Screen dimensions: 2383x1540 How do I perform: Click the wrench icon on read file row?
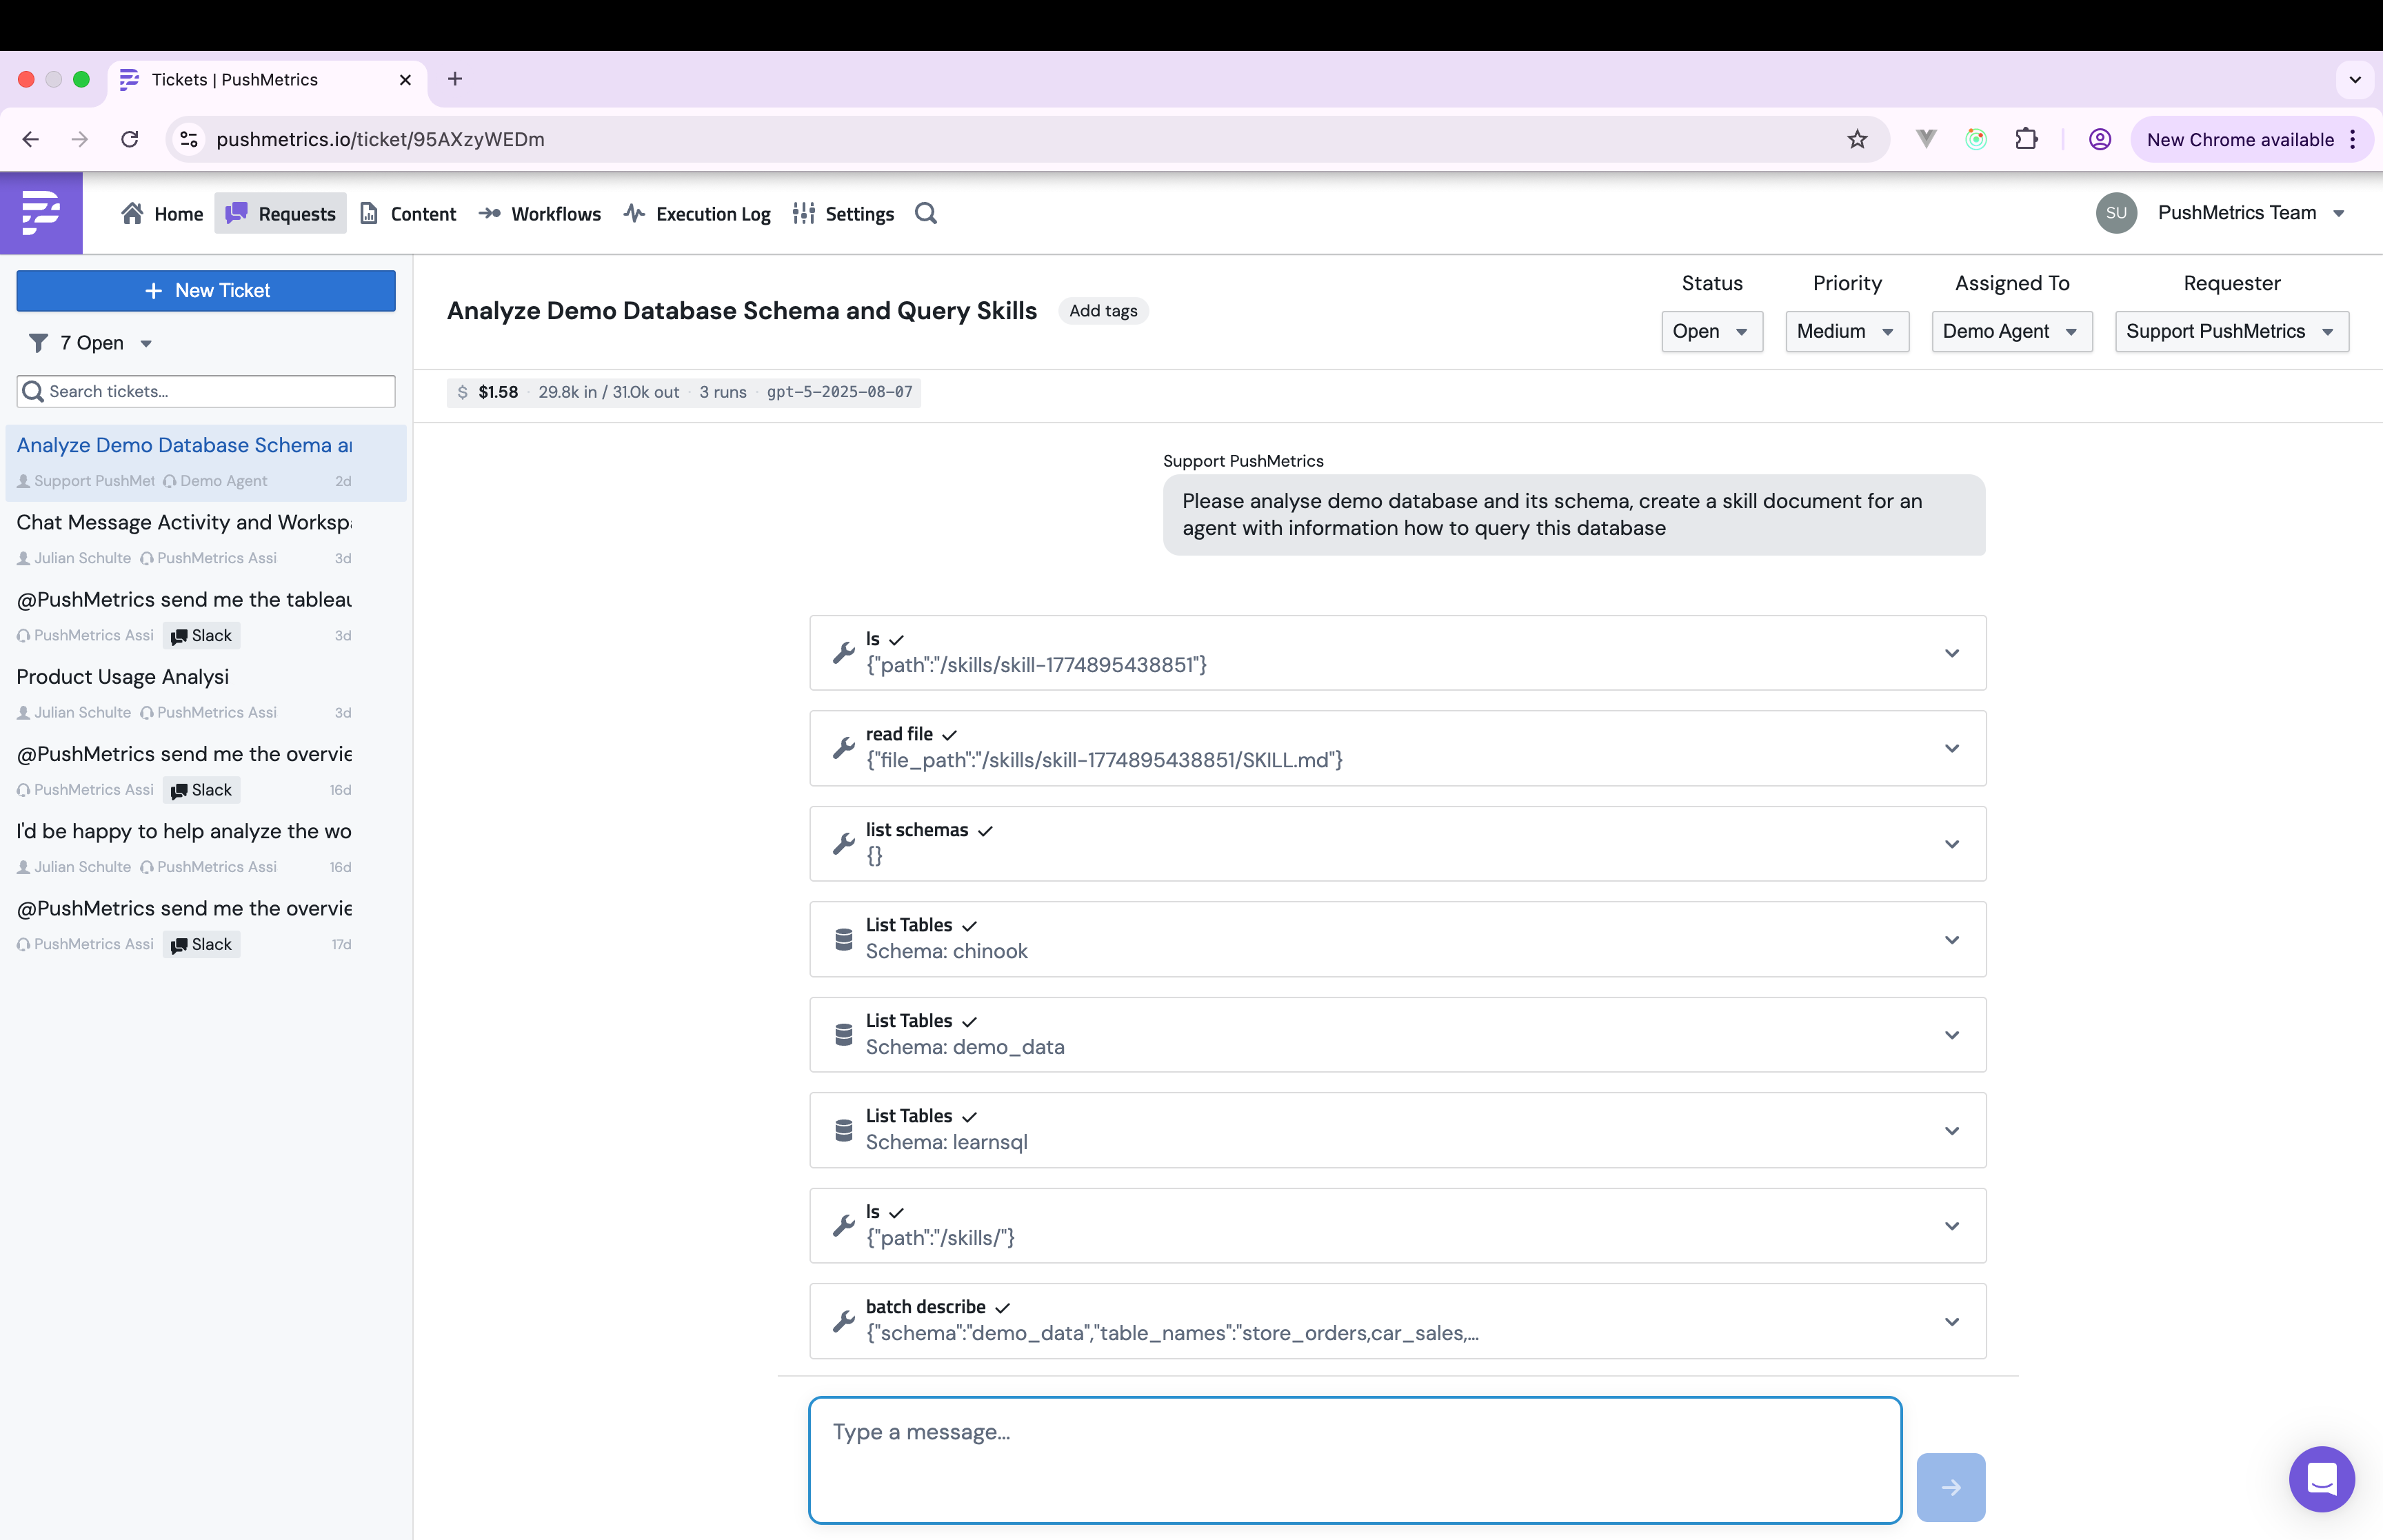844,748
